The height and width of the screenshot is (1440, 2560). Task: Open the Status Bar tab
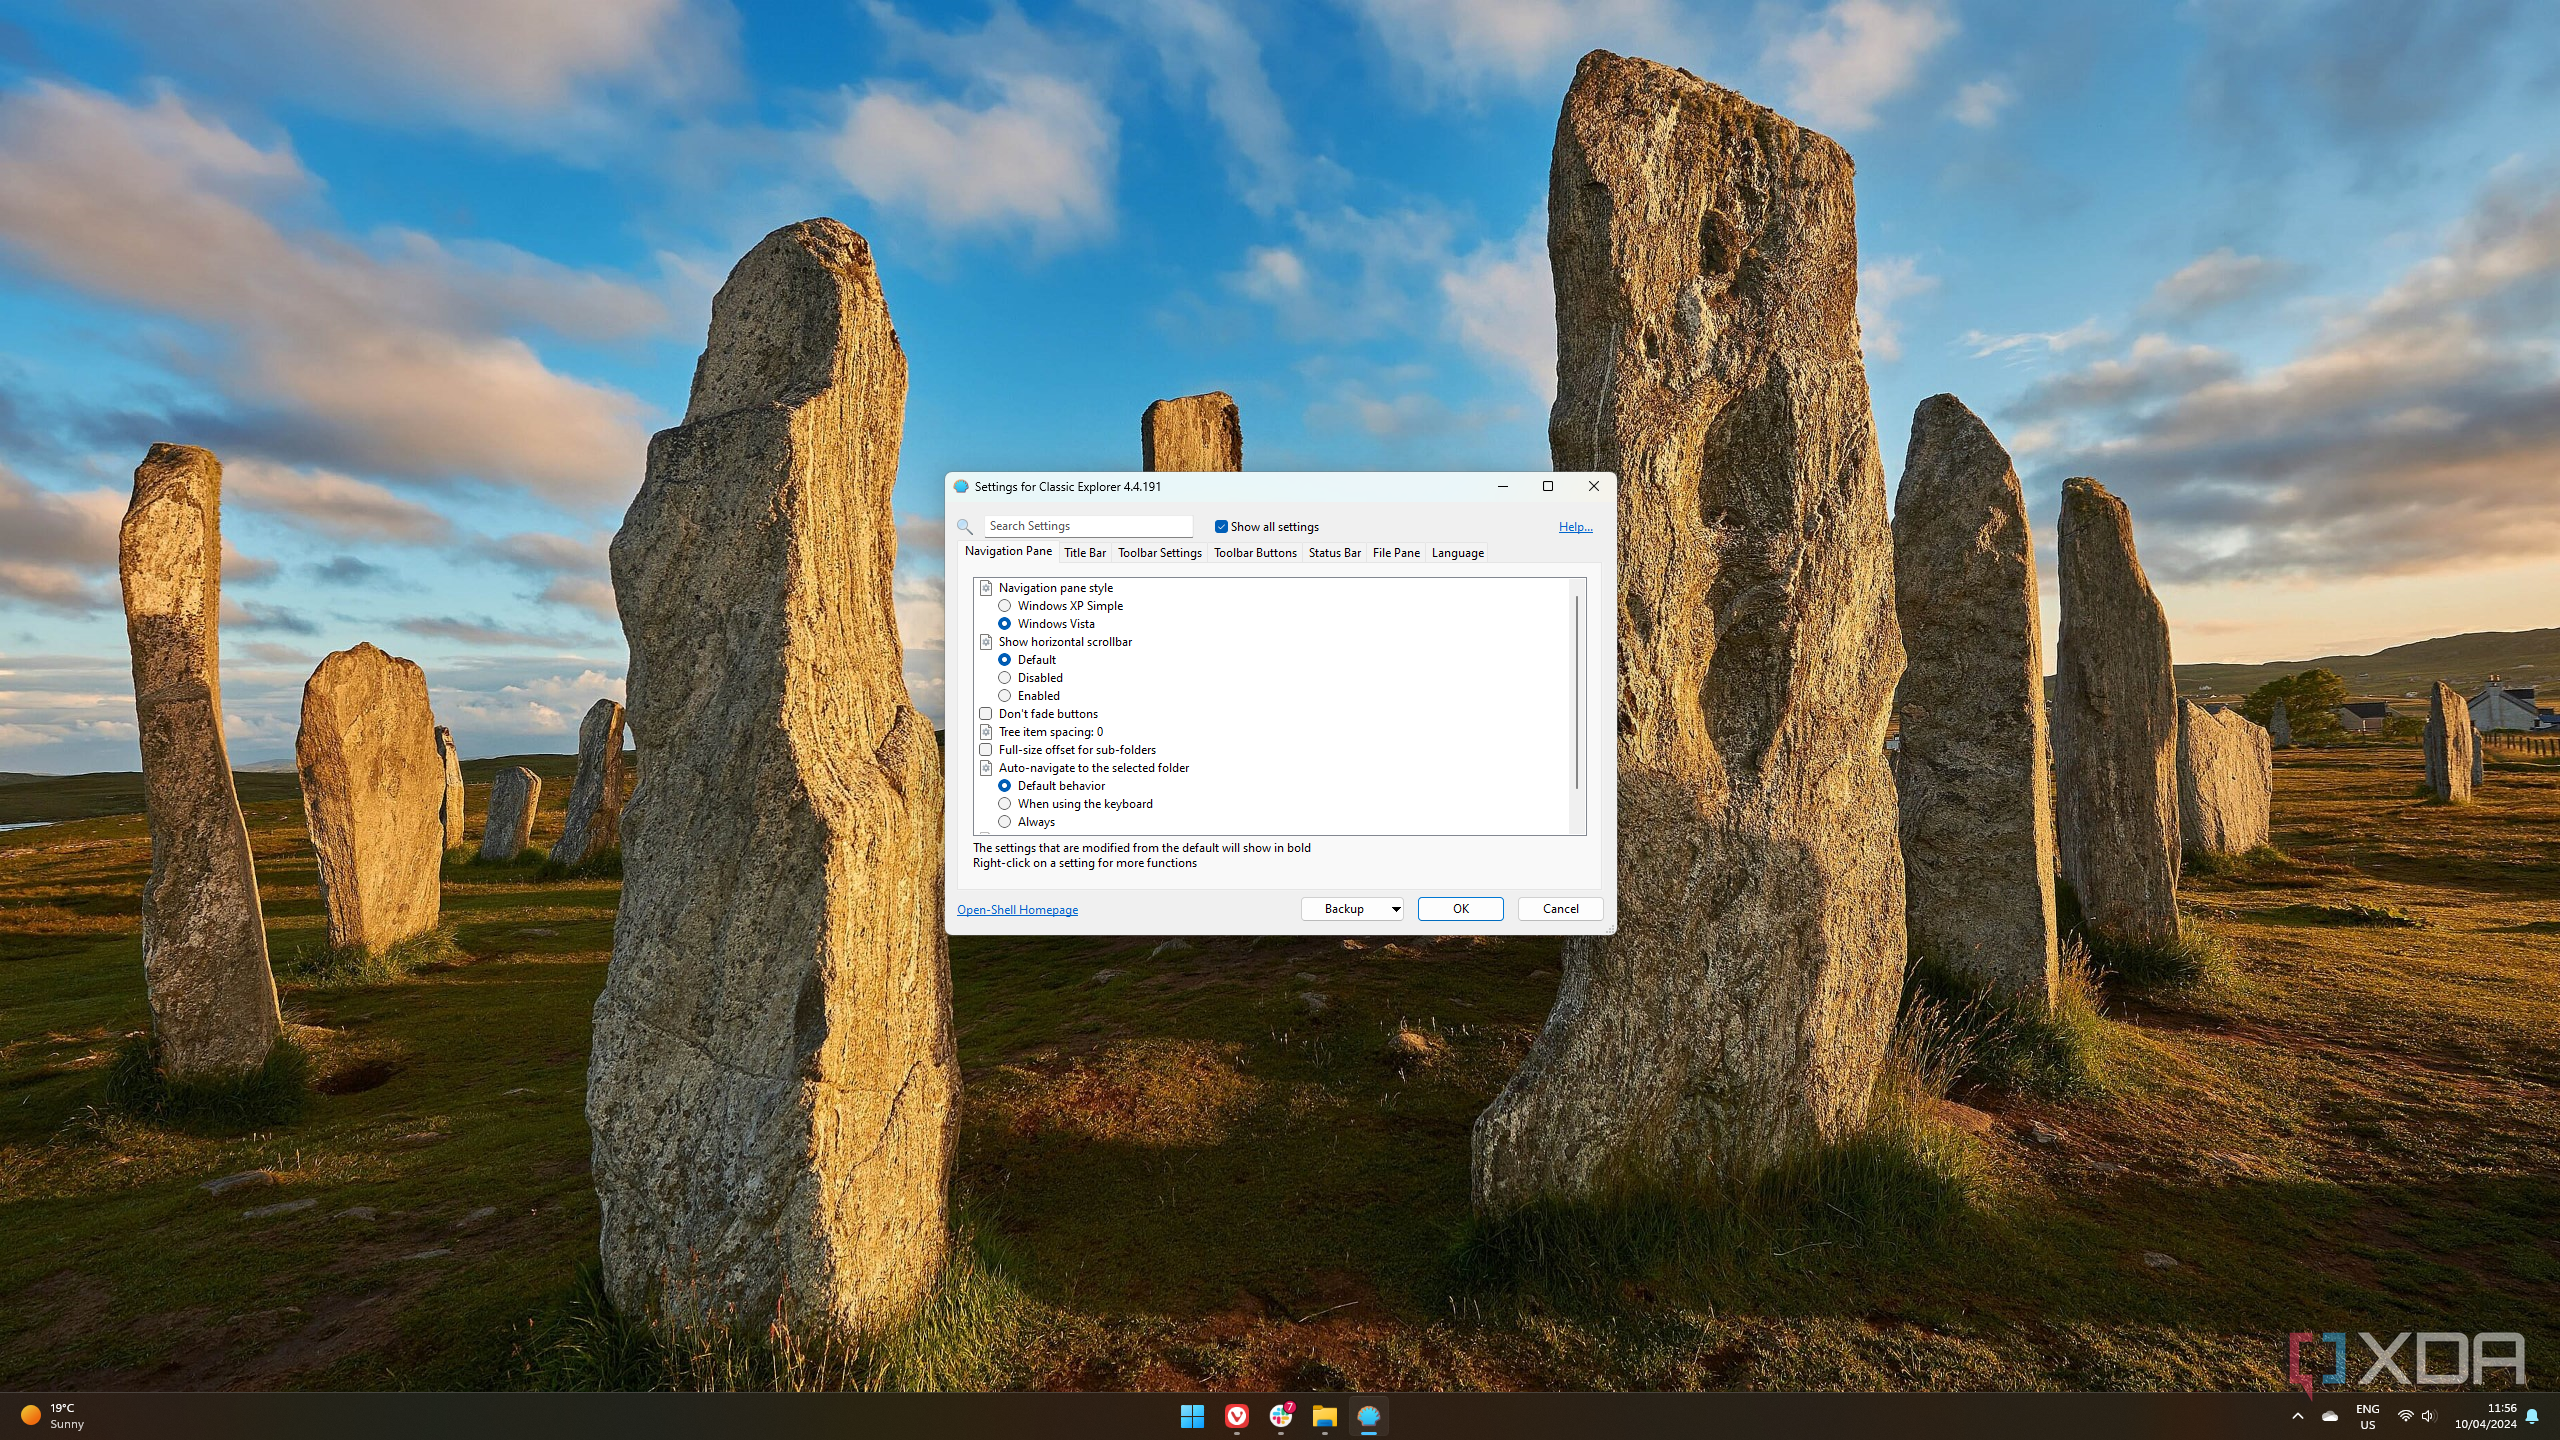point(1334,553)
